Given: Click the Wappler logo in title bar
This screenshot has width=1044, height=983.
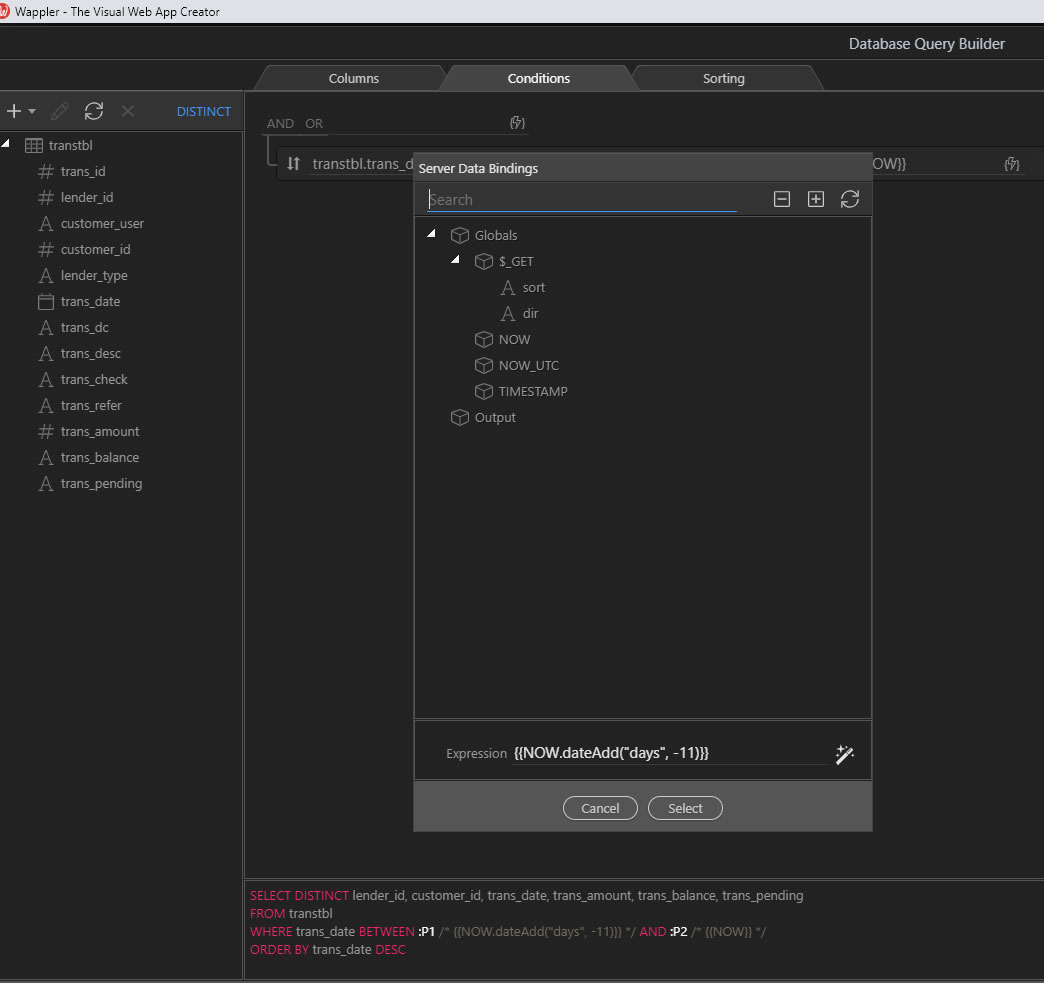Looking at the screenshot, I should click(4, 11).
